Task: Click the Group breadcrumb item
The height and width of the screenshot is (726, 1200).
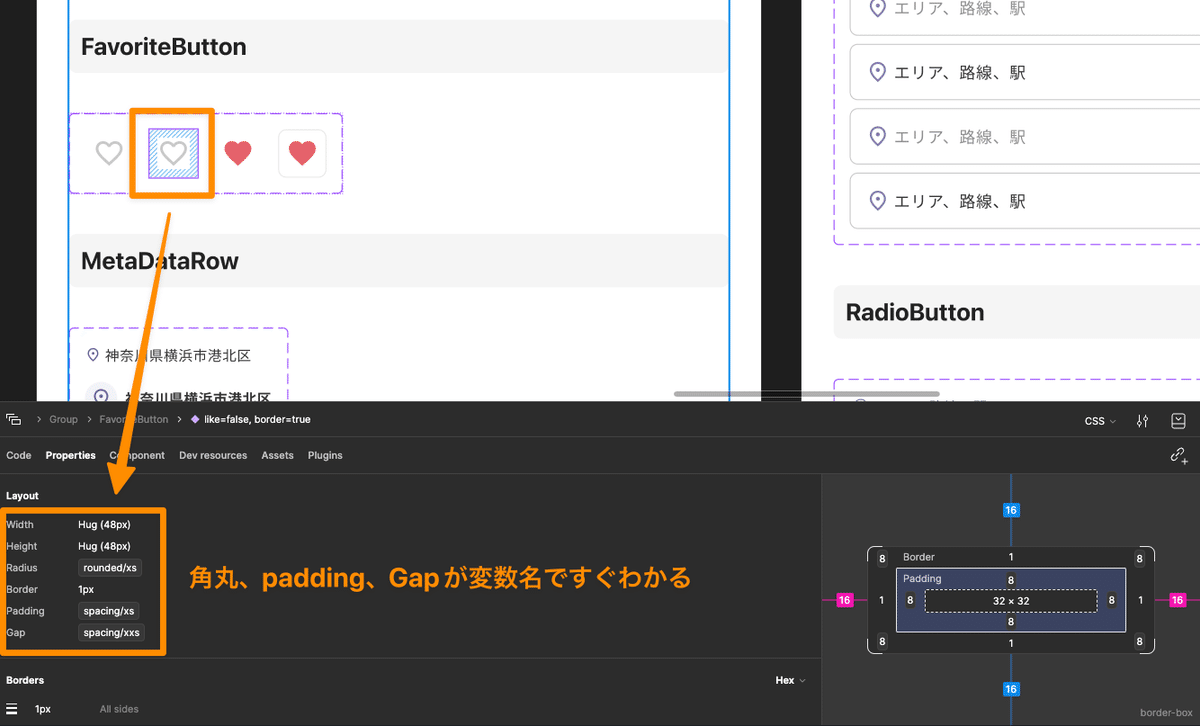Action: pyautogui.click(x=63, y=420)
